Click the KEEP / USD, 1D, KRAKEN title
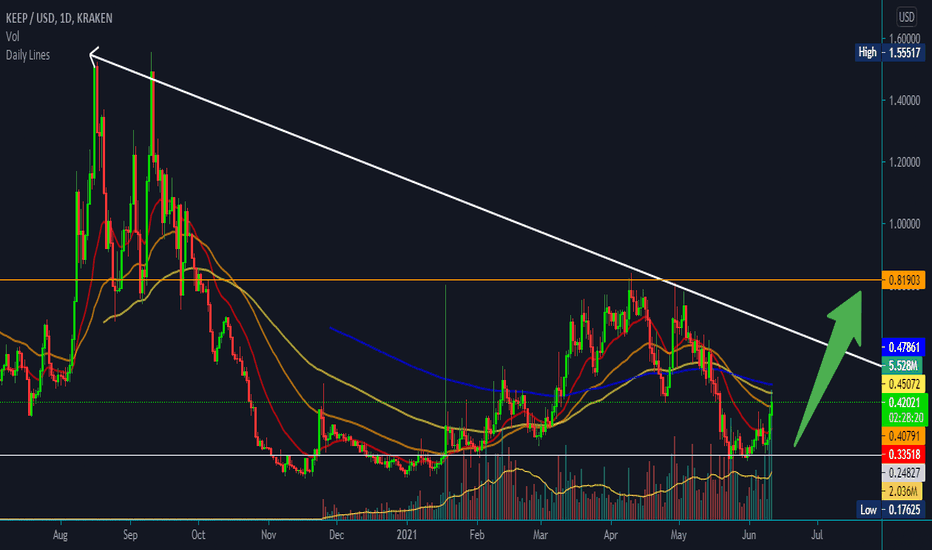The image size is (932, 550). pyautogui.click(x=59, y=18)
